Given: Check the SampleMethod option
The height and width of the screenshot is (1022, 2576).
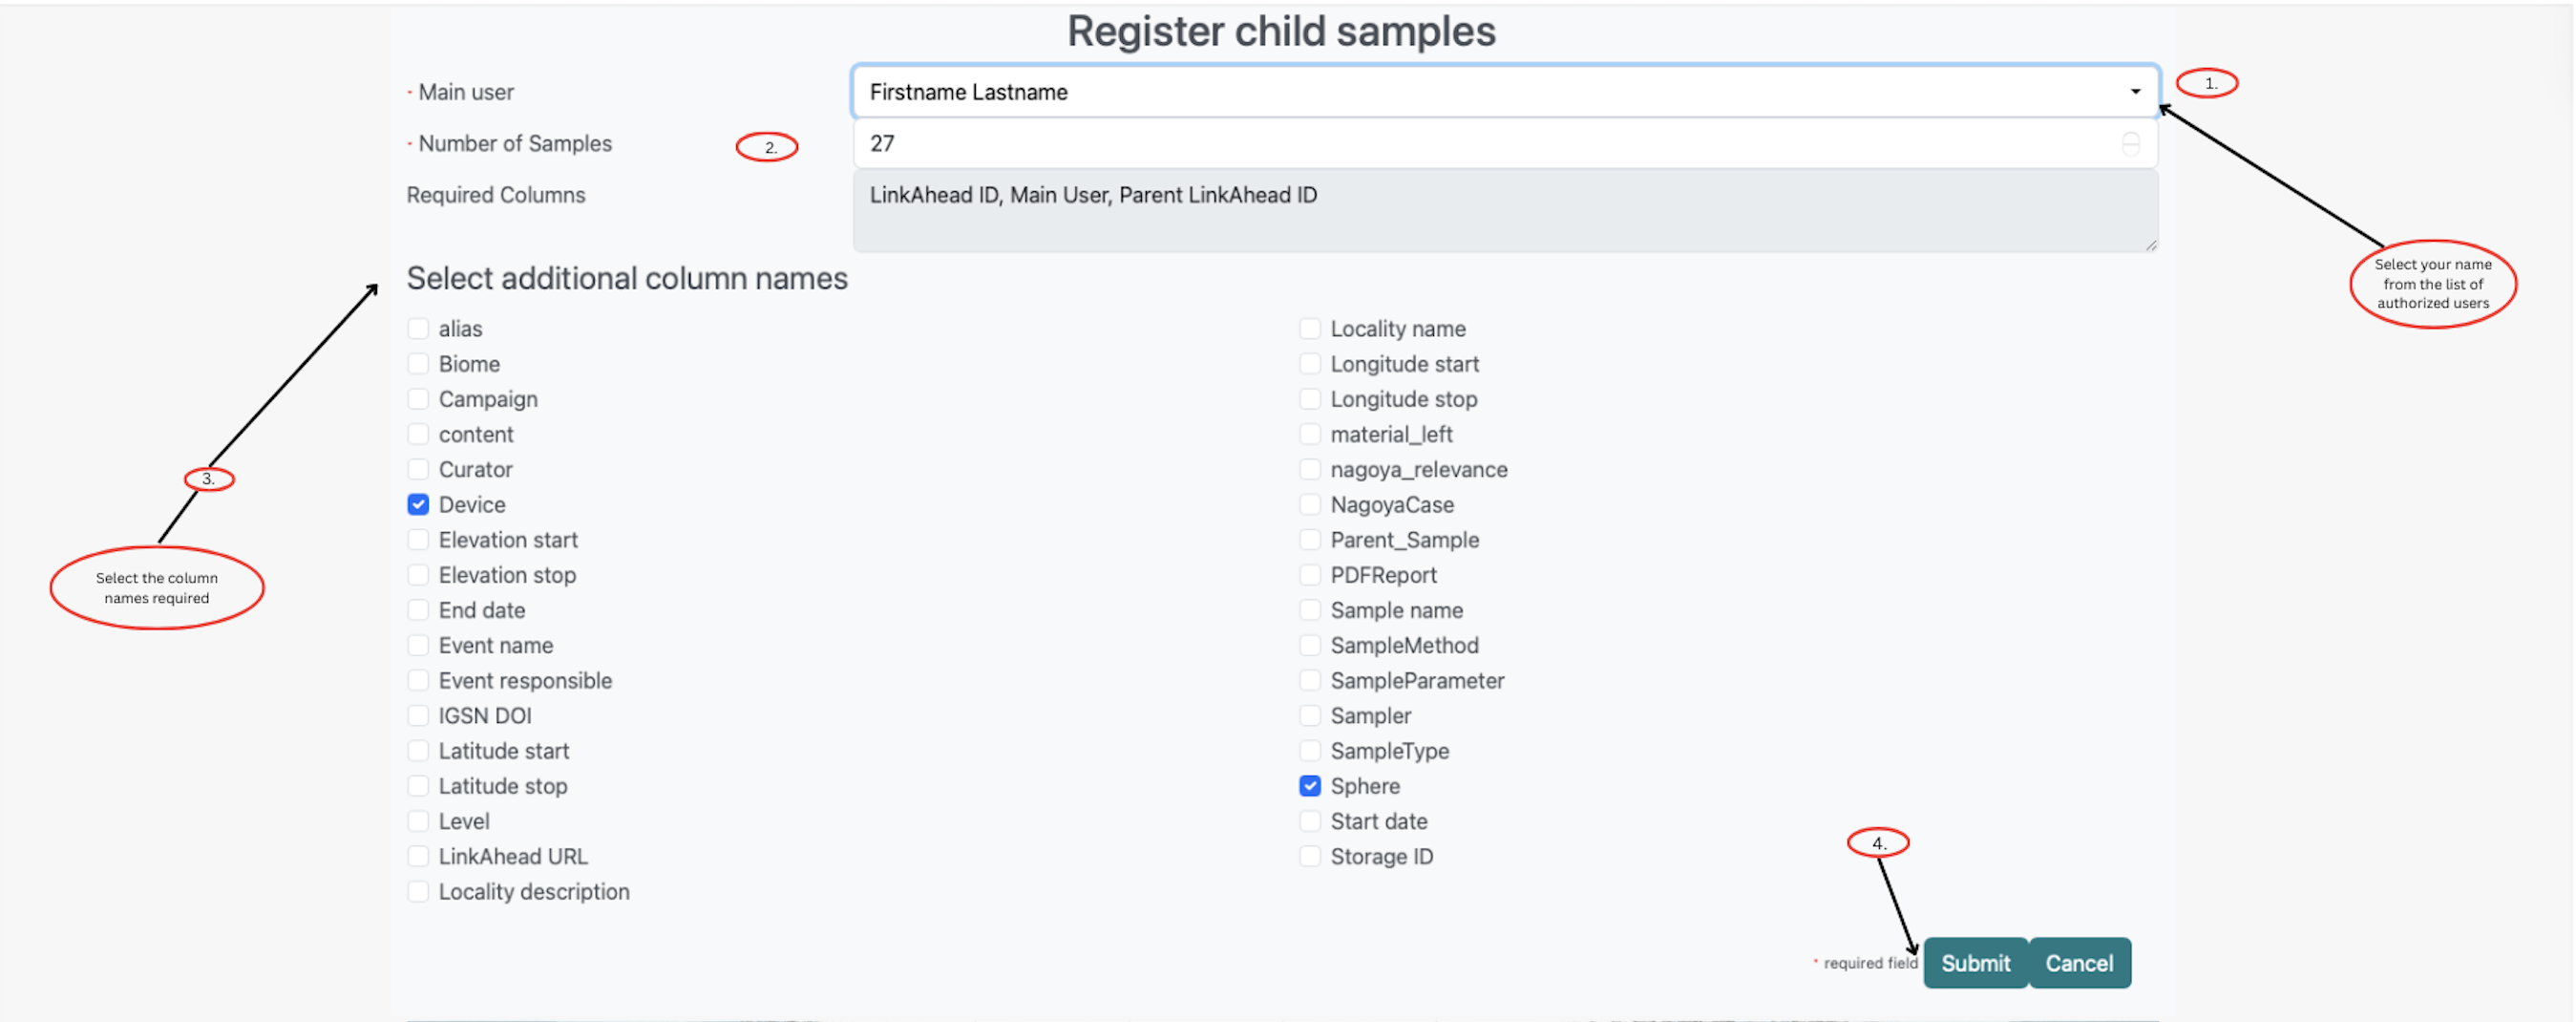Looking at the screenshot, I should [1310, 645].
